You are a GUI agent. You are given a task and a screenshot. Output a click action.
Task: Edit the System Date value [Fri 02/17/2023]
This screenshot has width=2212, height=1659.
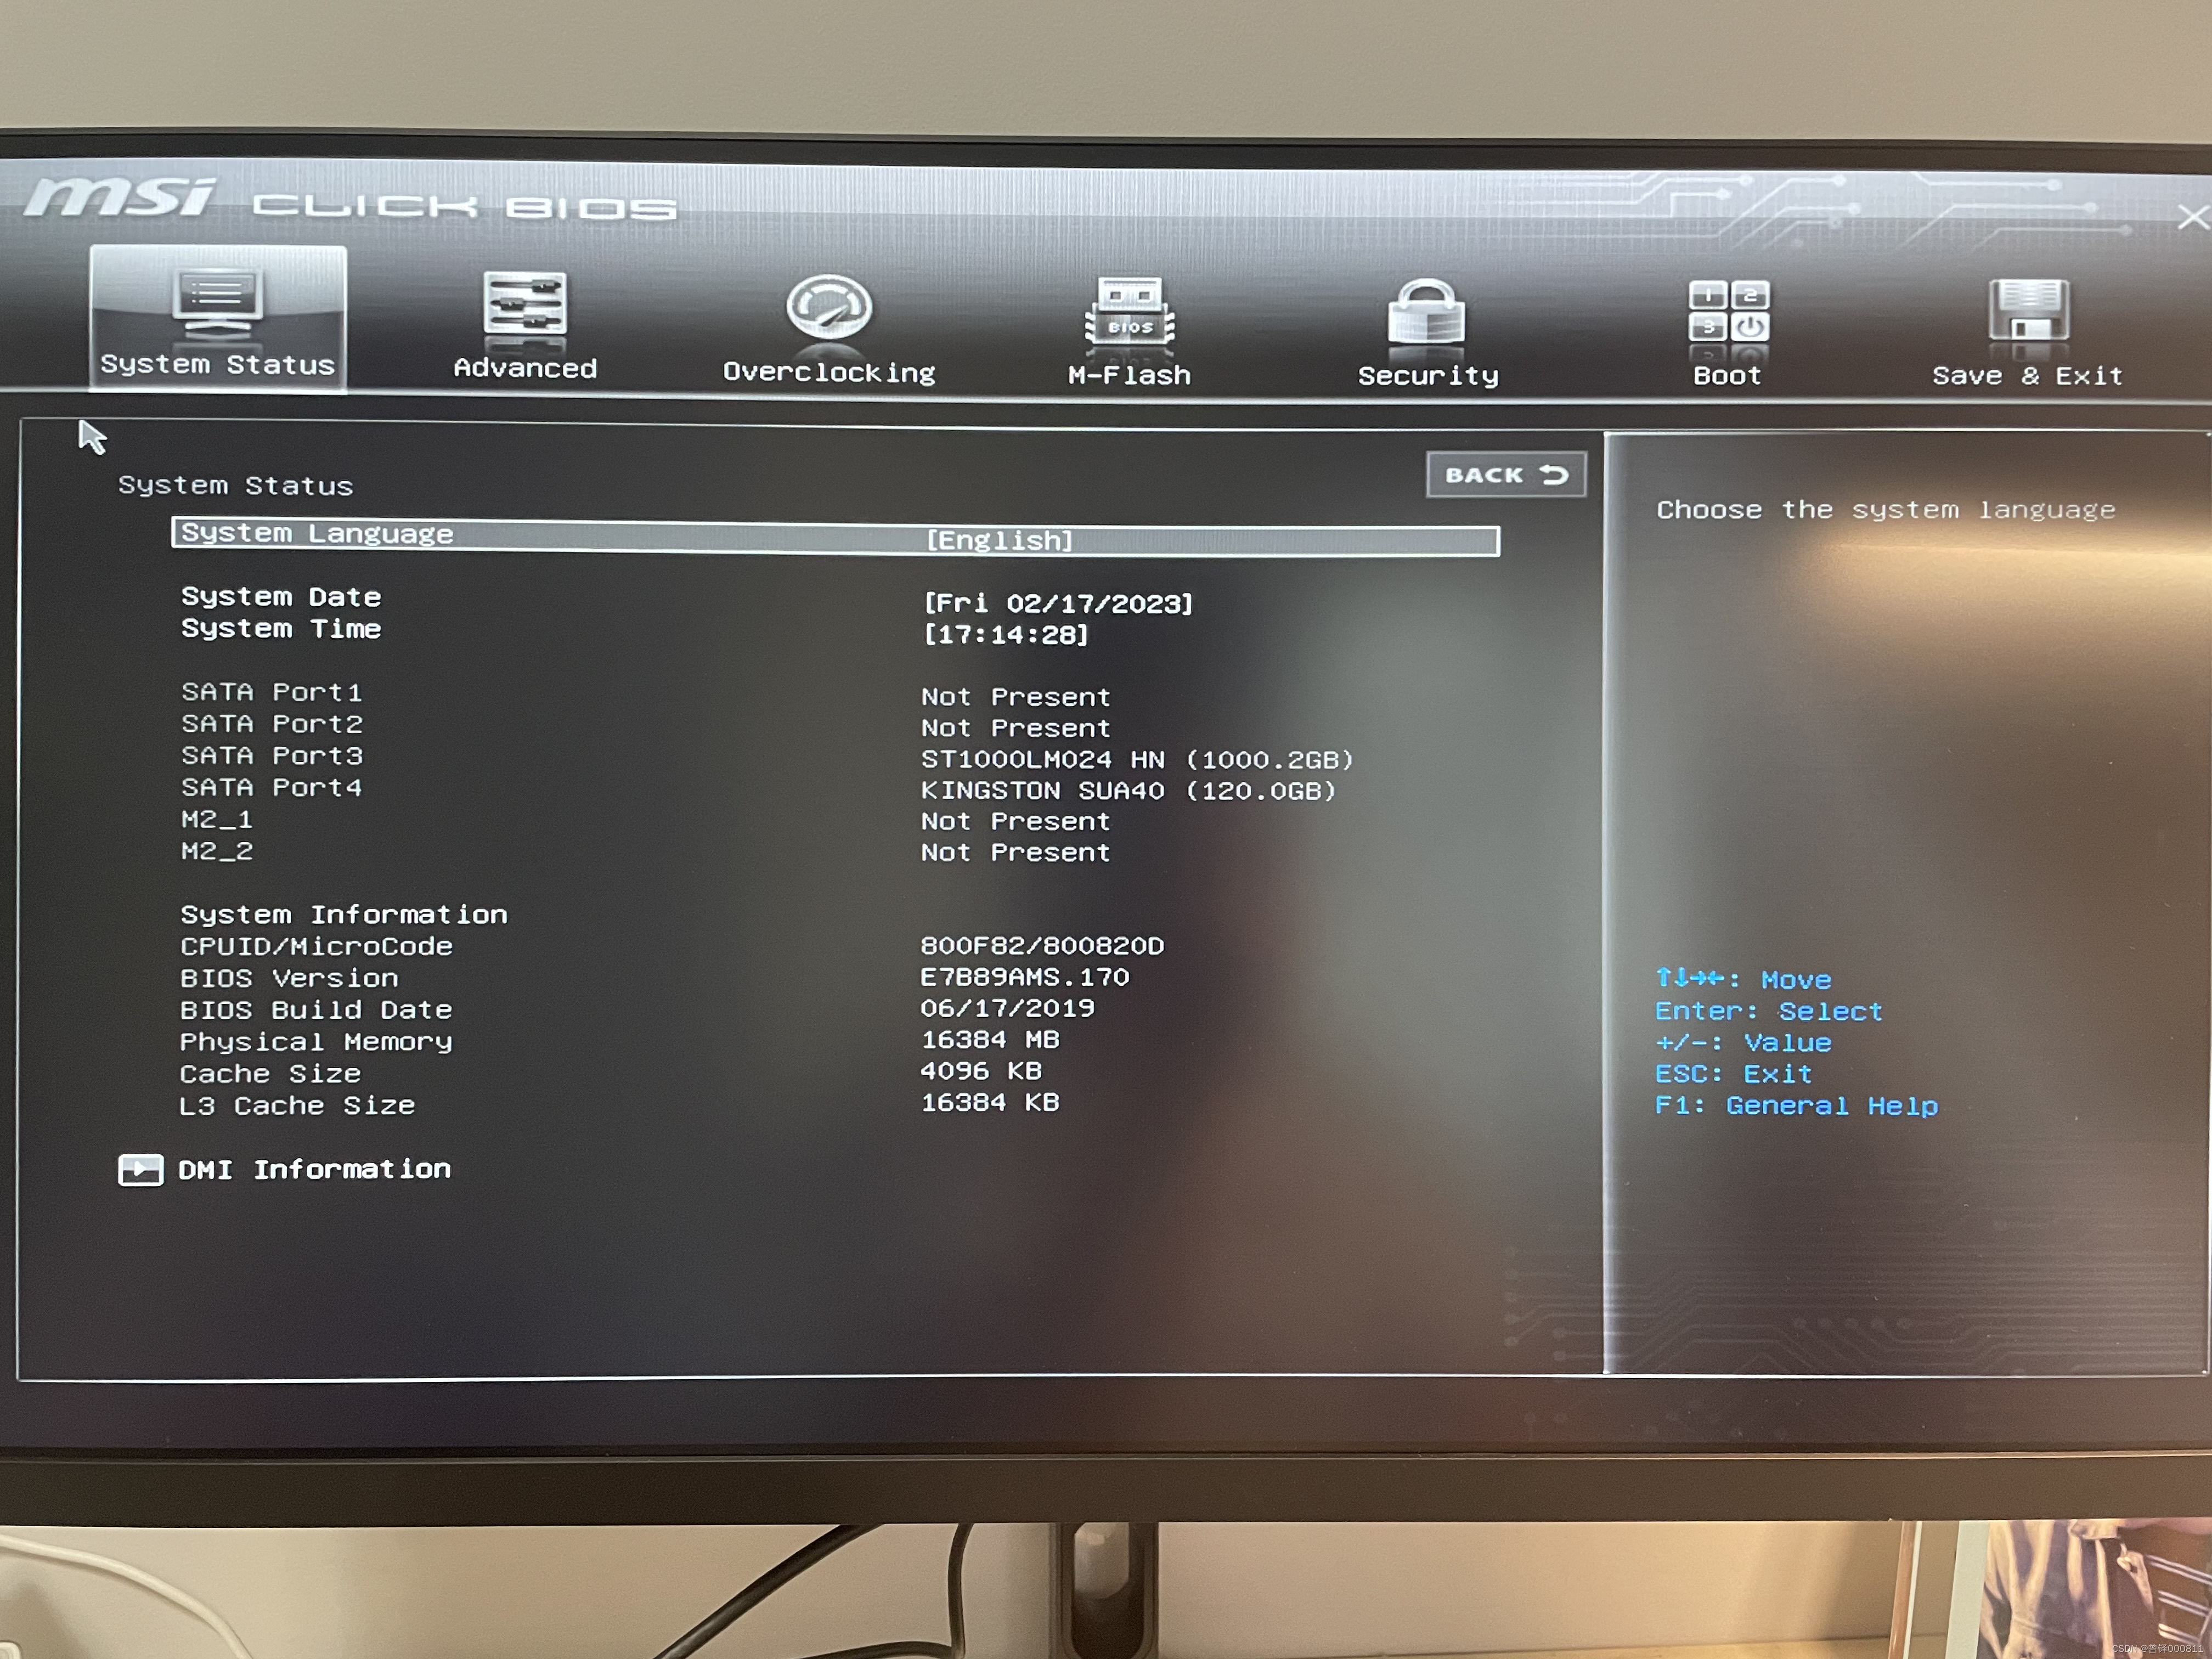[1058, 603]
